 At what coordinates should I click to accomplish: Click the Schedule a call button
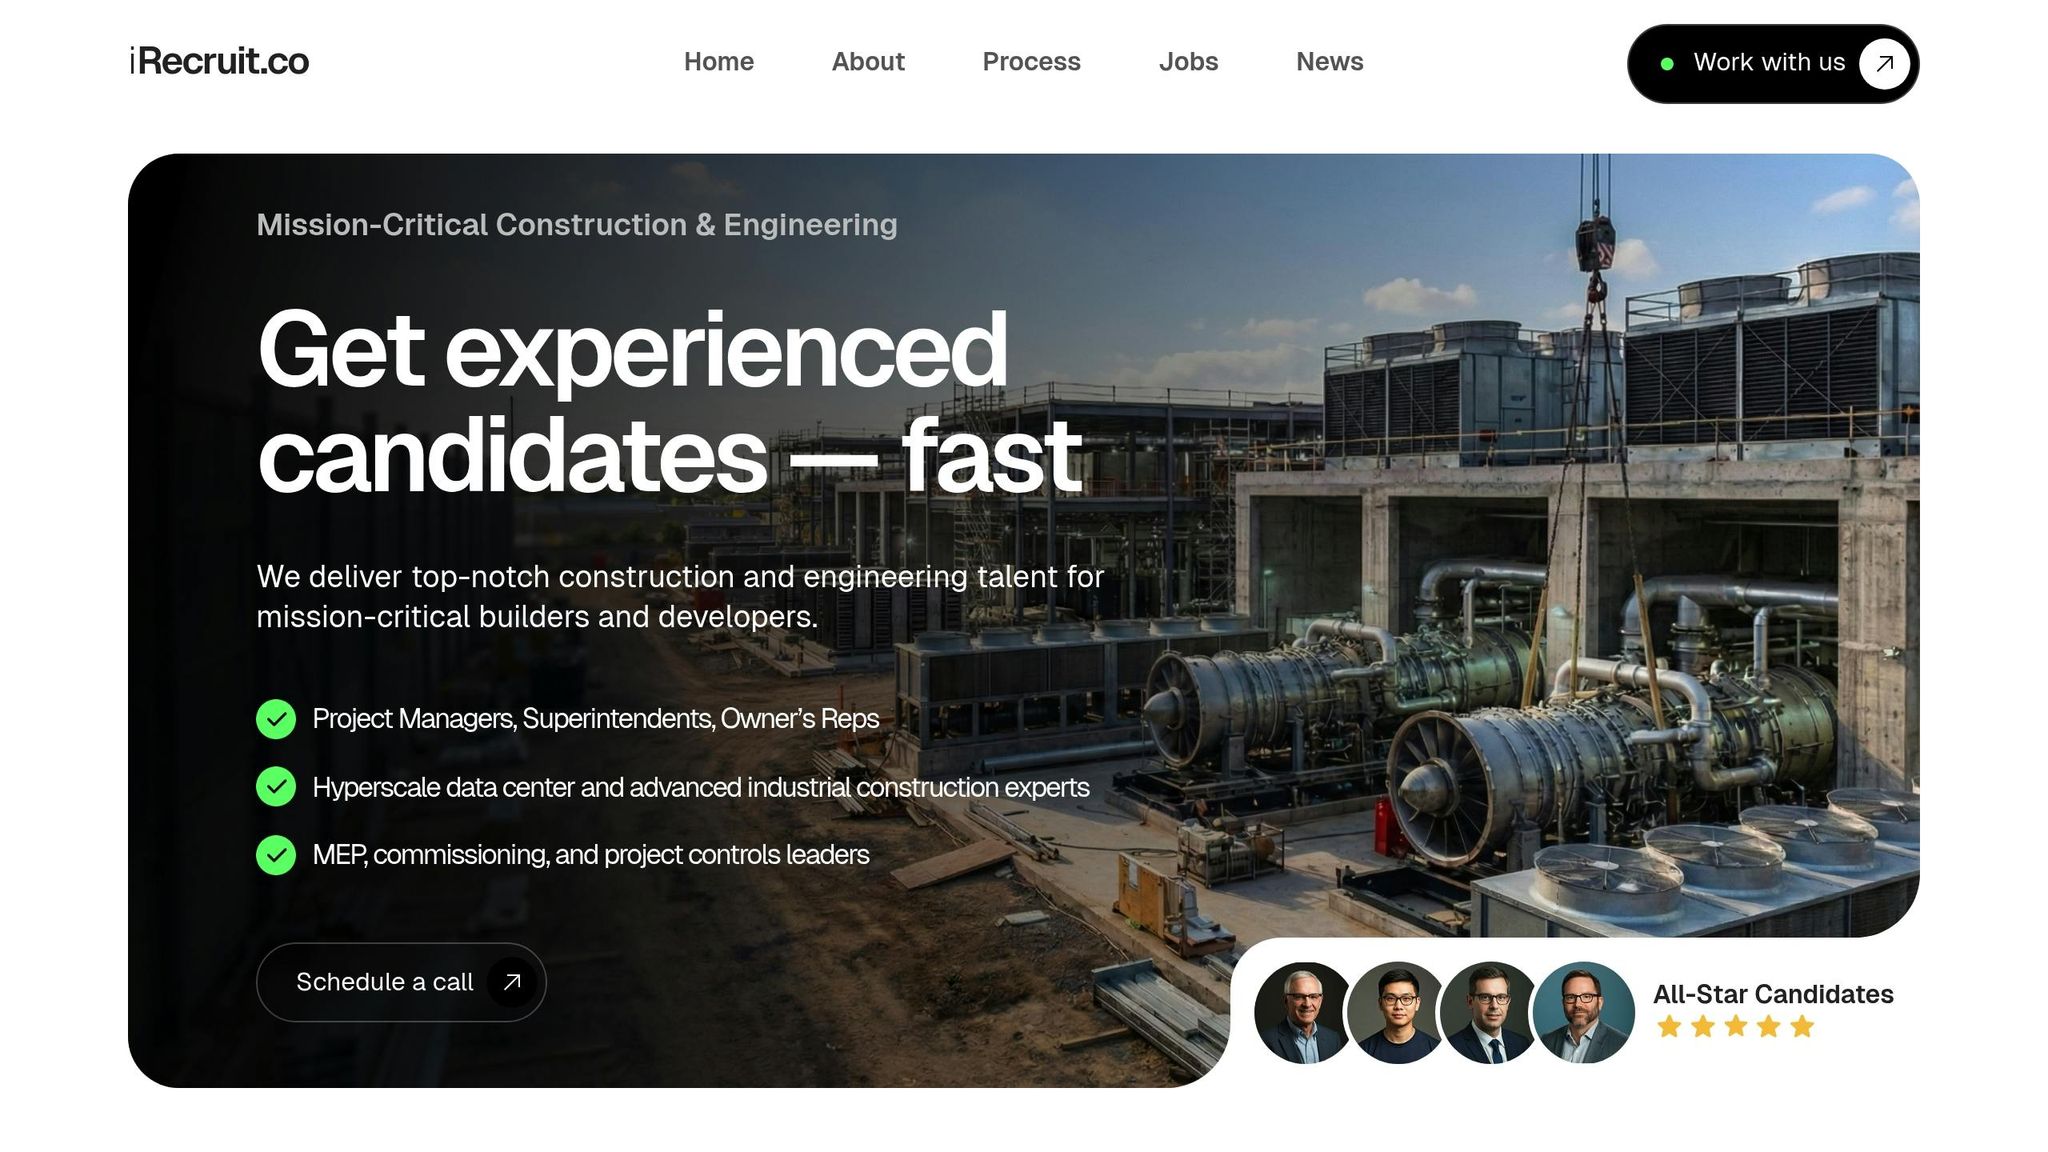point(401,982)
